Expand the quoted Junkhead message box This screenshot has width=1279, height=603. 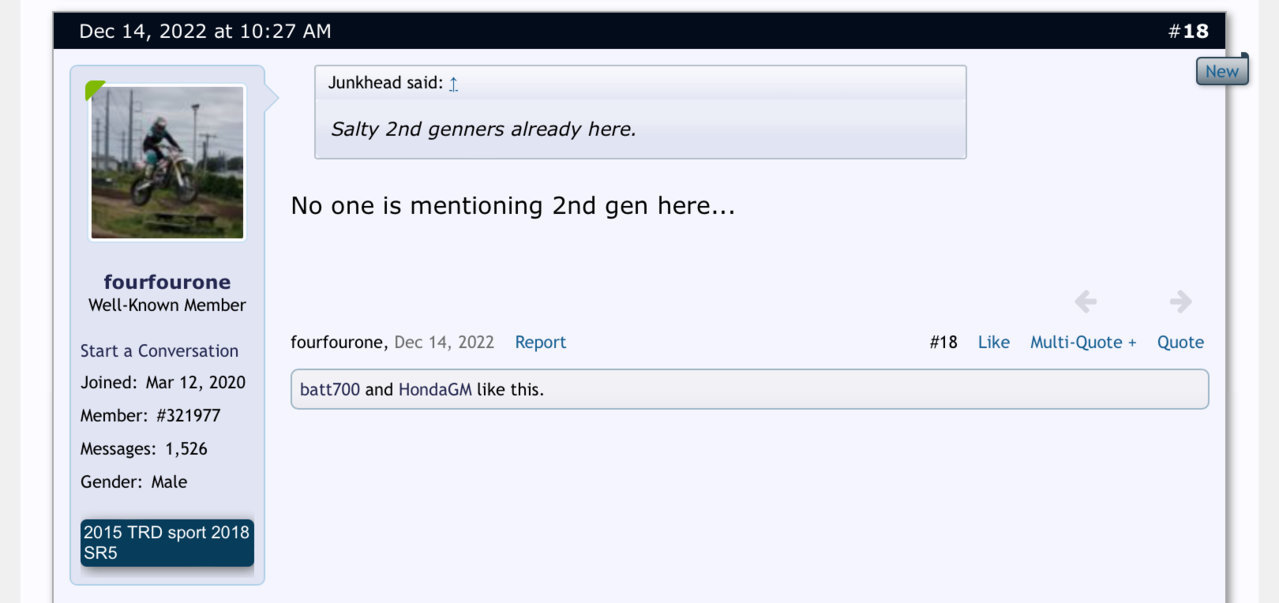coord(640,112)
